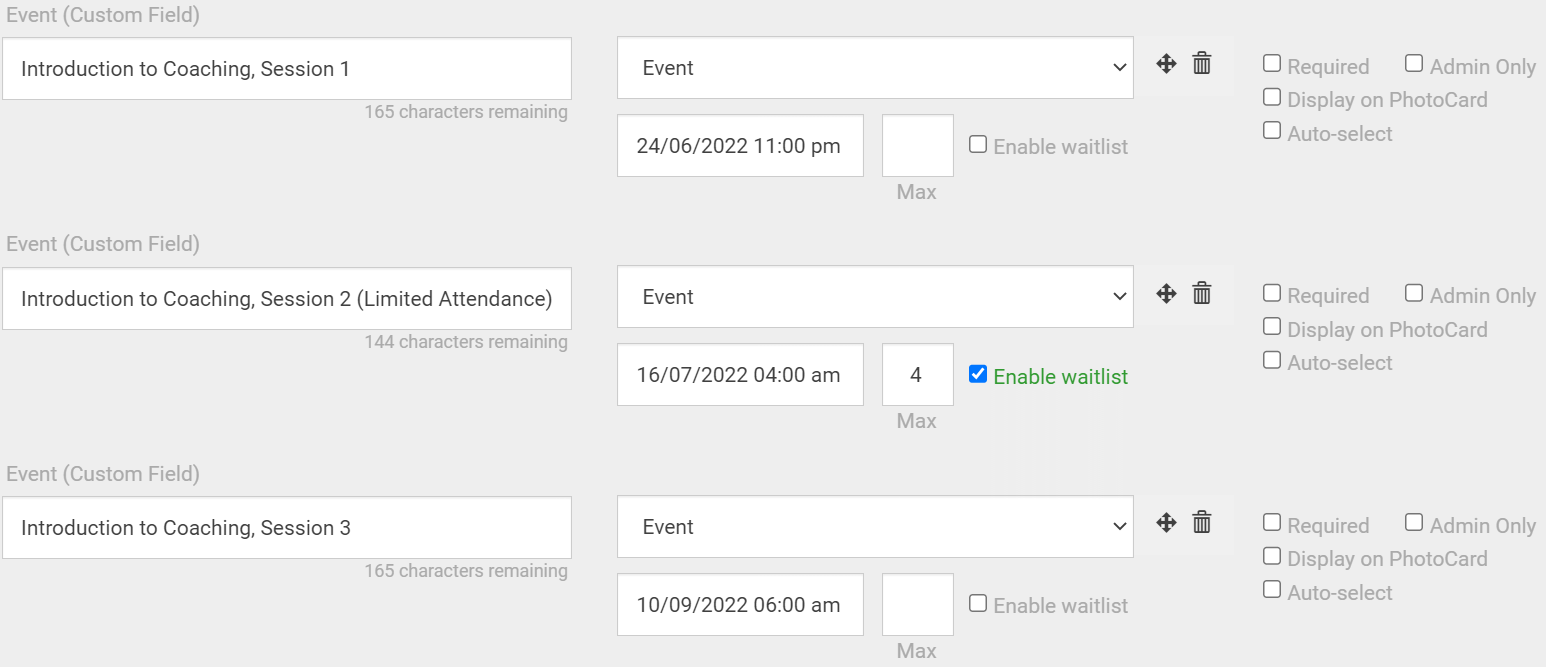Click the Introduction to Coaching, Session 3 name field
Image resolution: width=1546 pixels, height=667 pixels.
click(x=287, y=528)
